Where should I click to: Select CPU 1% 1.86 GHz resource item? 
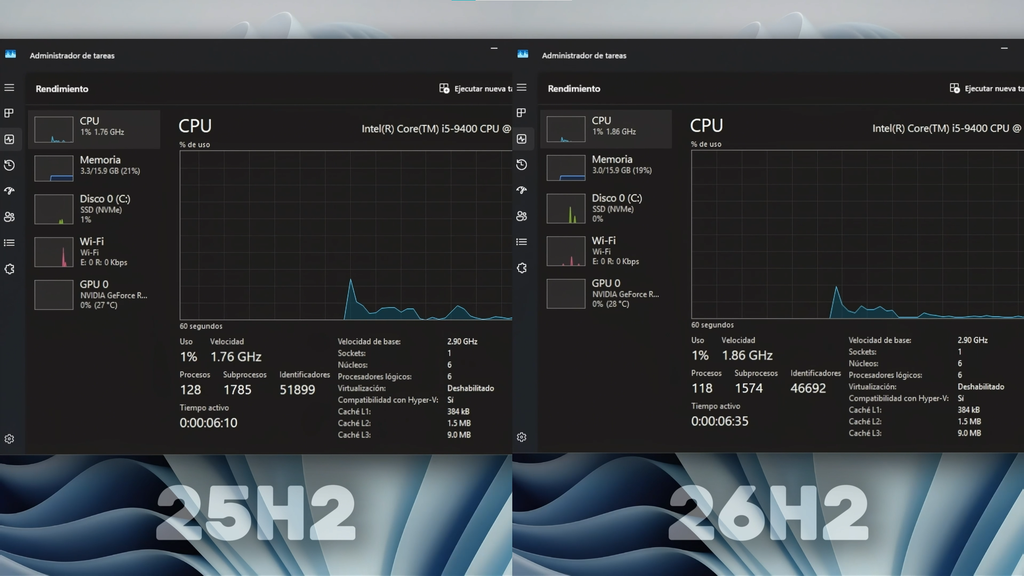tap(606, 128)
